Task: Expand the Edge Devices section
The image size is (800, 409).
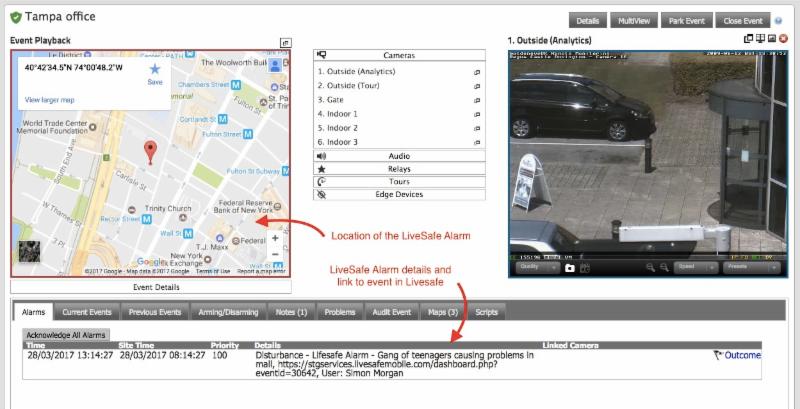Action: (x=399, y=194)
